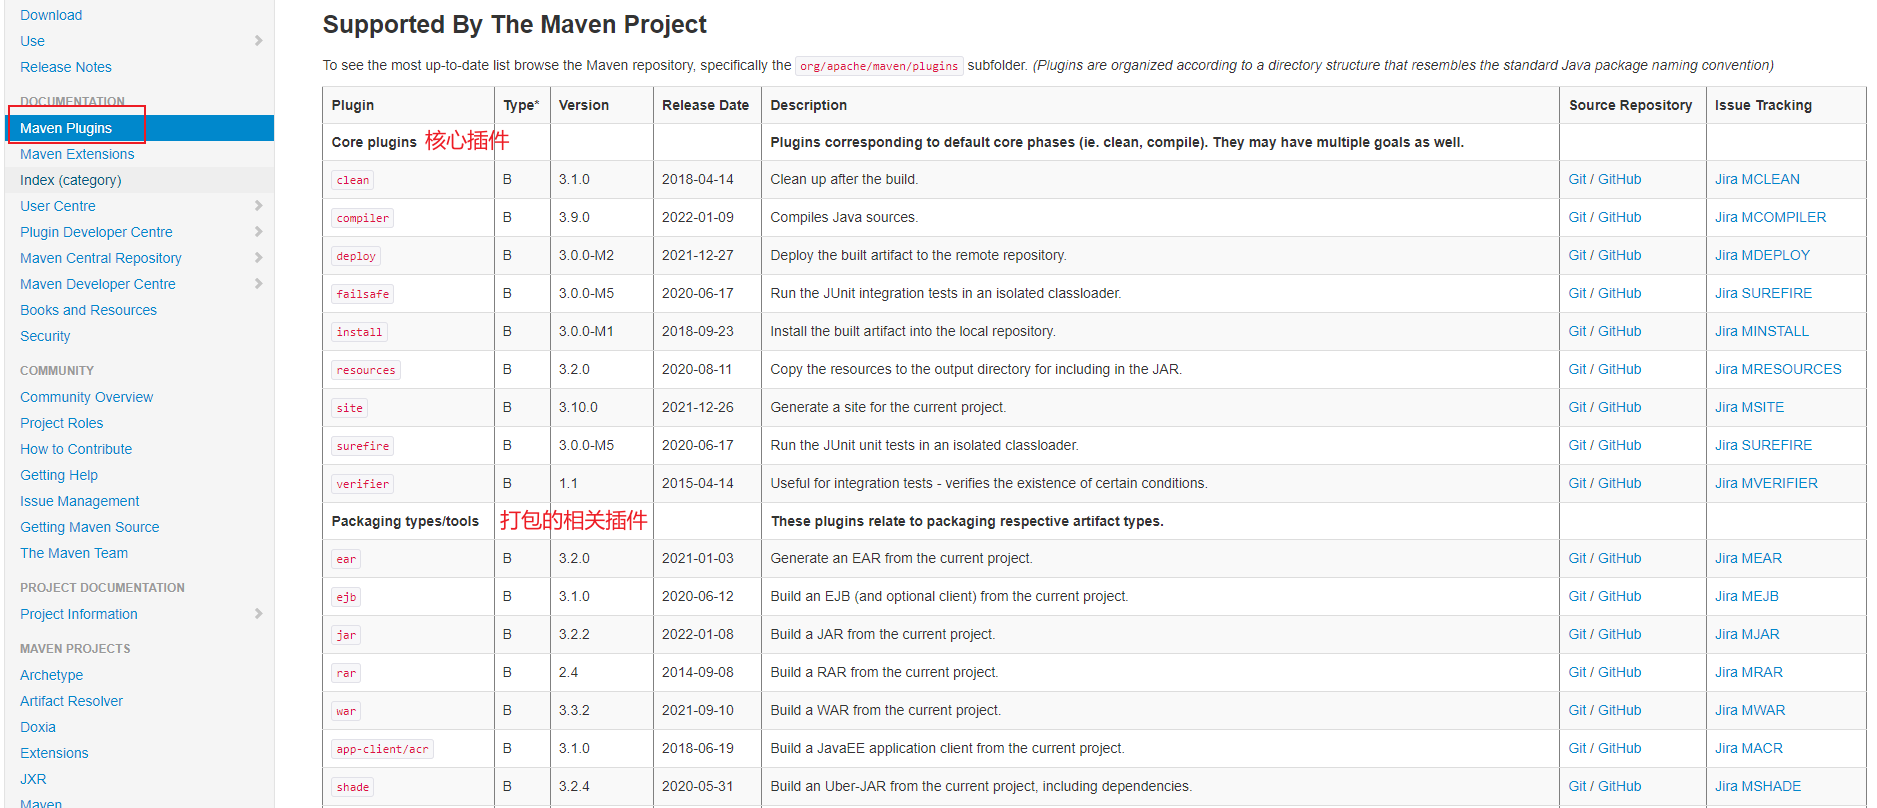Image resolution: width=1877 pixels, height=808 pixels.
Task: Select Maven Plugins sidebar item
Action: coord(139,128)
